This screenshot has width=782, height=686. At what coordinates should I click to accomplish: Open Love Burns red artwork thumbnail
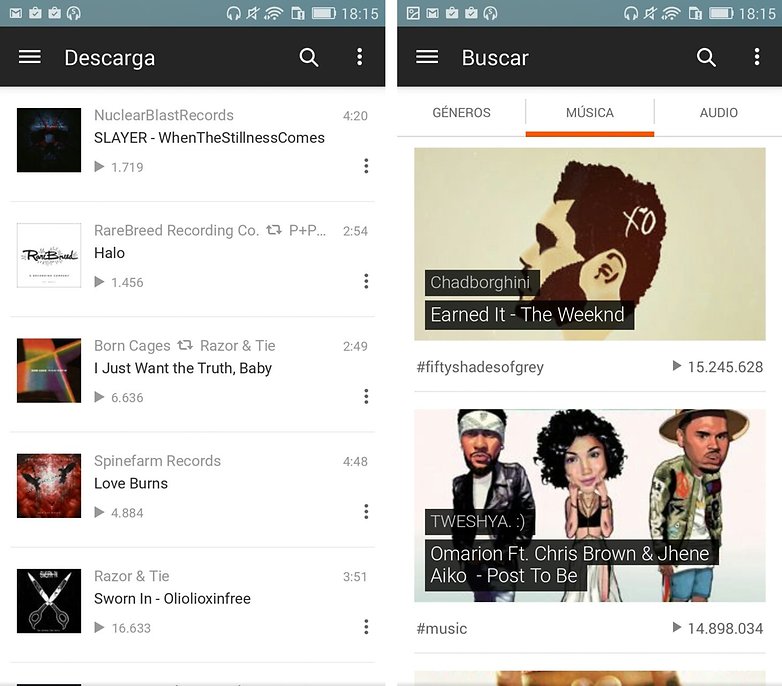pos(49,486)
